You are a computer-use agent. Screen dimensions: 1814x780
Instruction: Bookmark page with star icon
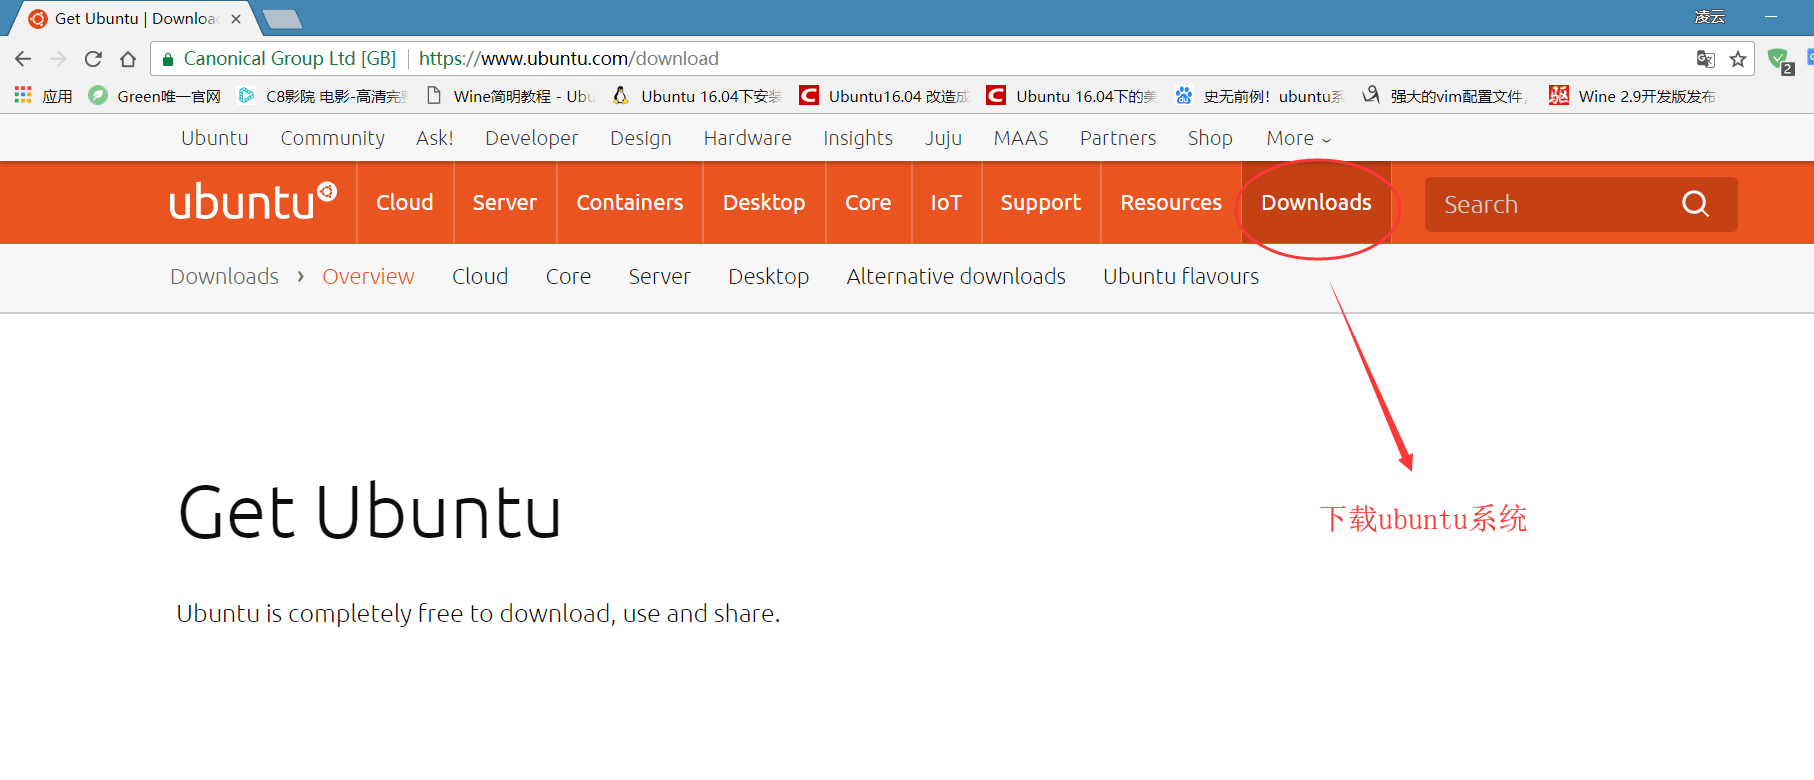click(x=1738, y=59)
